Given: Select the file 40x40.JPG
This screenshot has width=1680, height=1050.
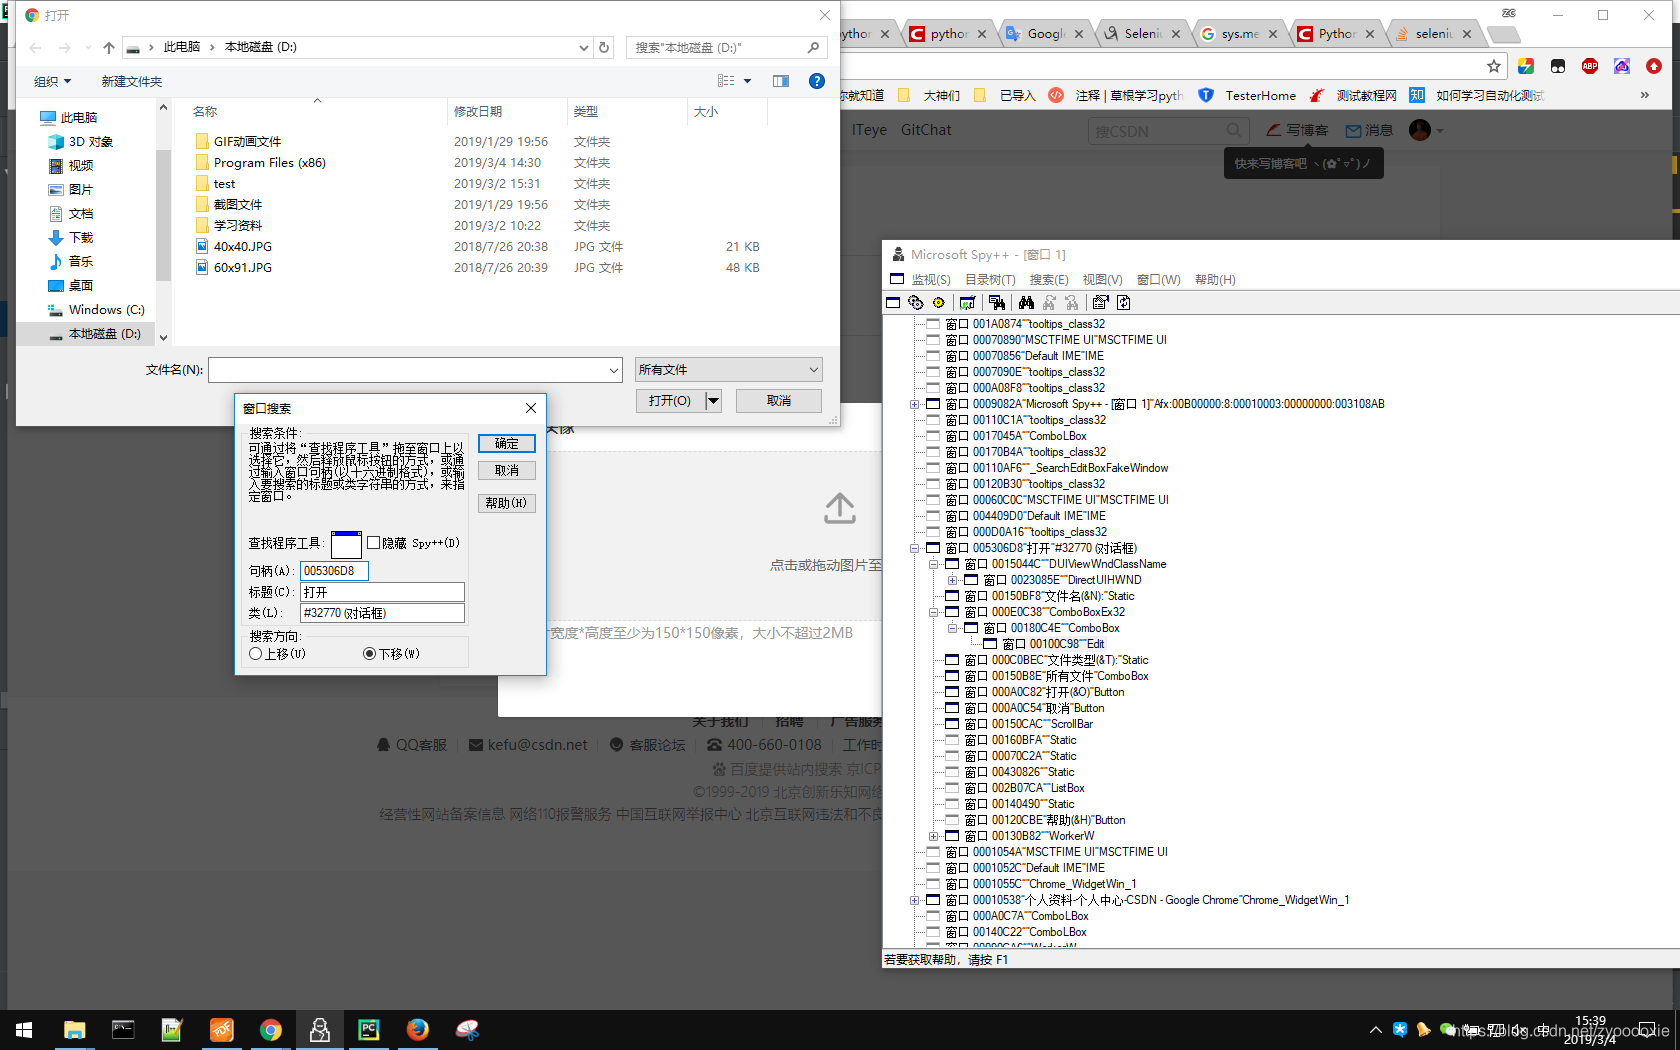Looking at the screenshot, I should 243,246.
